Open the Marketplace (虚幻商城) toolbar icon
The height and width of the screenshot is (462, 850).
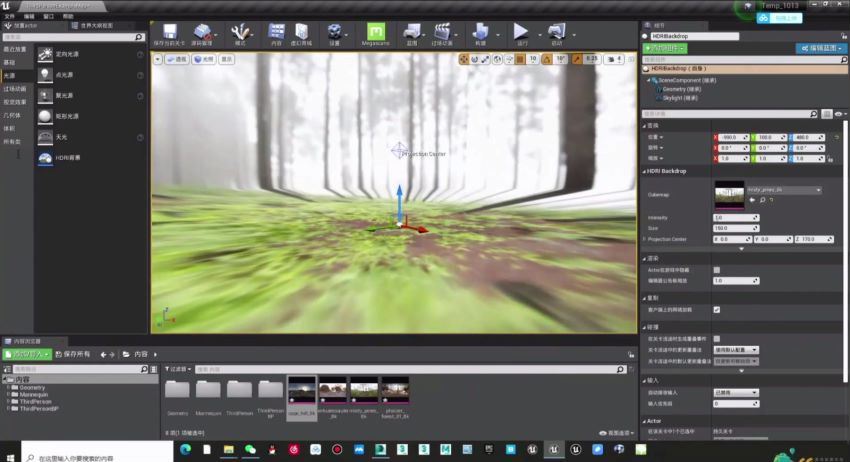pos(300,35)
